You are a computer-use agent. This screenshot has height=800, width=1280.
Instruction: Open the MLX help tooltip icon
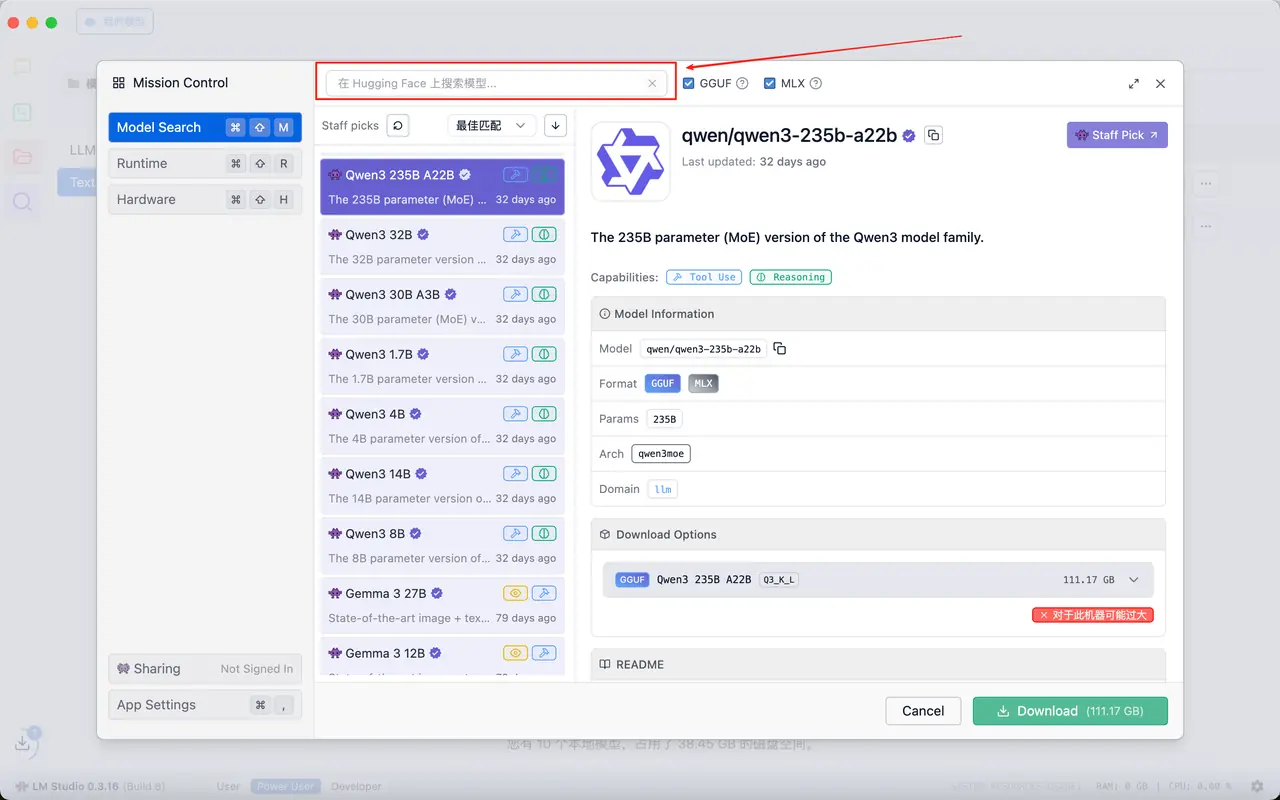coord(816,84)
